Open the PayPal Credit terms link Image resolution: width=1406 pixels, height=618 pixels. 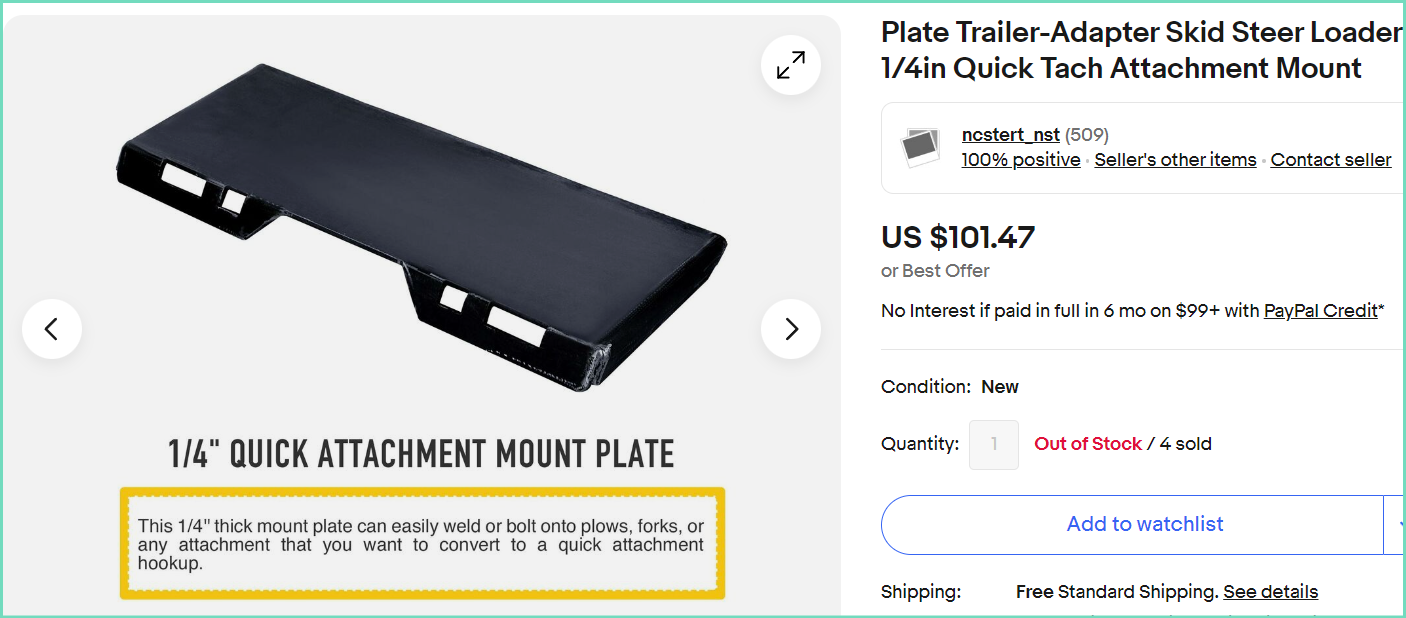coord(1320,311)
